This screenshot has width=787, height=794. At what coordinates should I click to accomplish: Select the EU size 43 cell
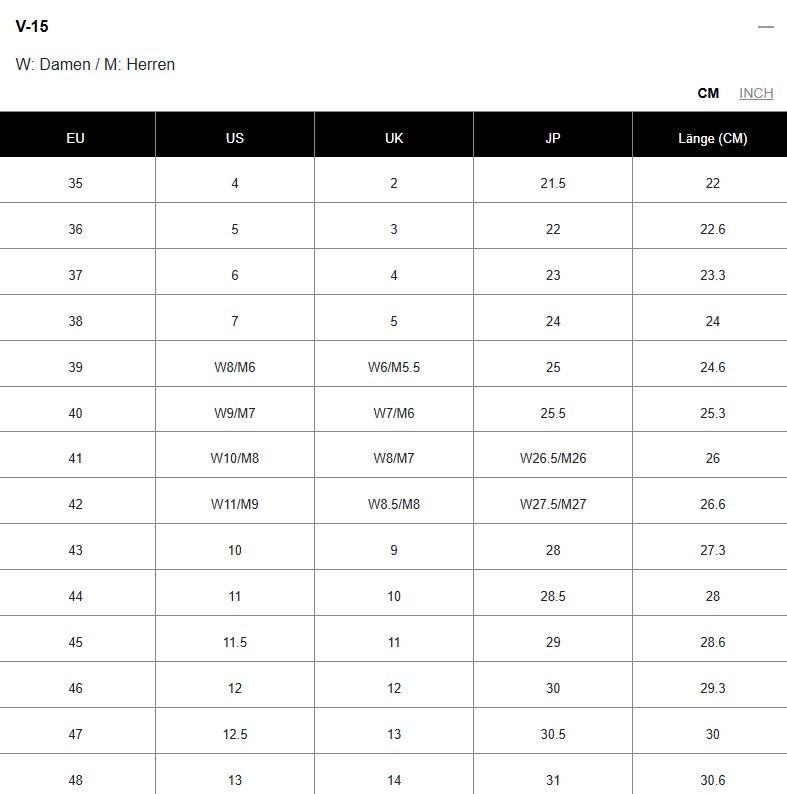point(76,550)
